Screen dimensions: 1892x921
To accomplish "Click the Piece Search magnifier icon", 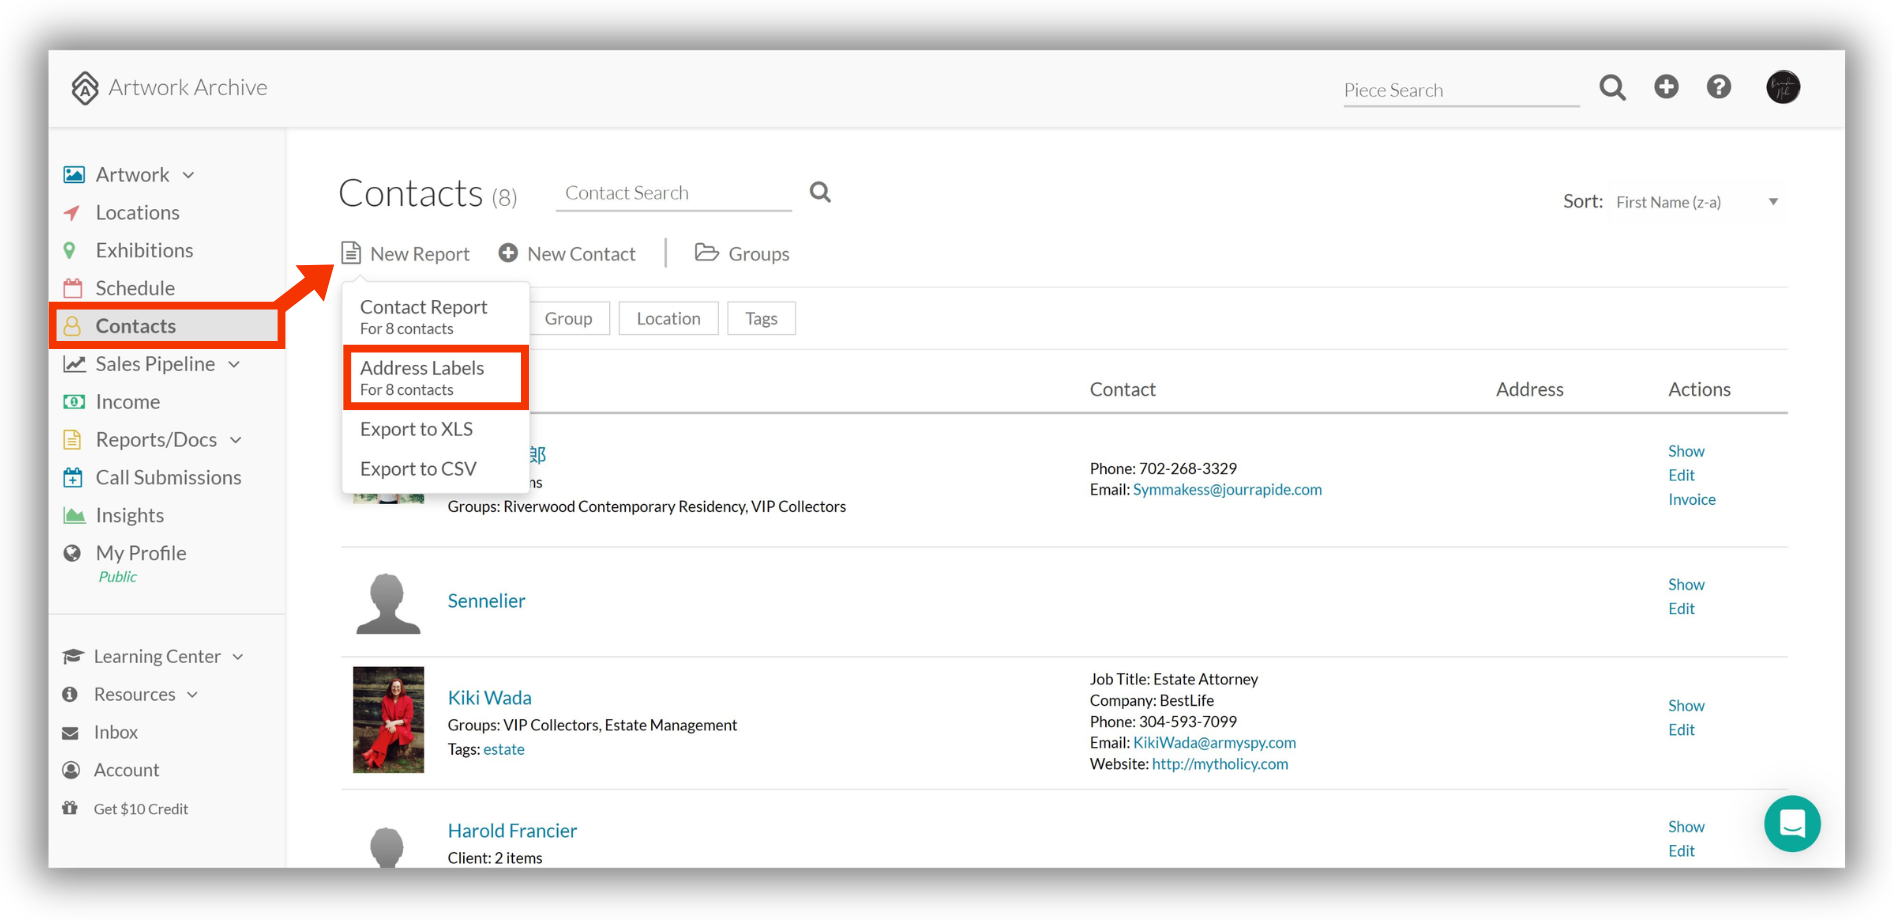I will tap(1612, 88).
